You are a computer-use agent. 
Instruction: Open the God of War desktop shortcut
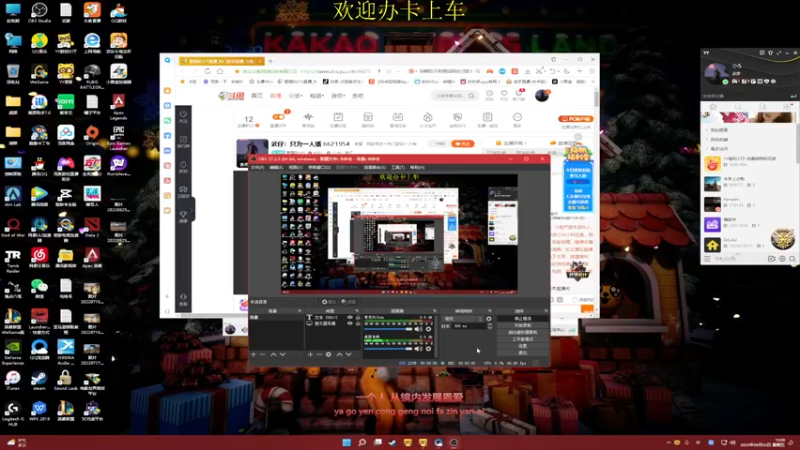13,228
